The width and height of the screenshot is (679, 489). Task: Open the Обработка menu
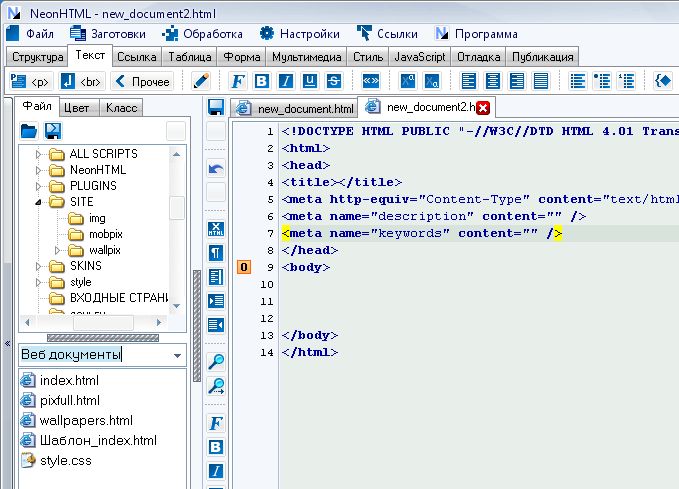point(202,34)
